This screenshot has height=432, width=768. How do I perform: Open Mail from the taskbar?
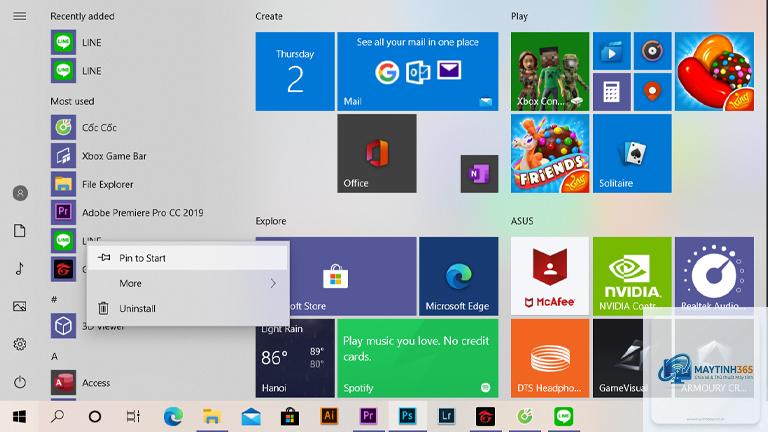click(x=251, y=417)
